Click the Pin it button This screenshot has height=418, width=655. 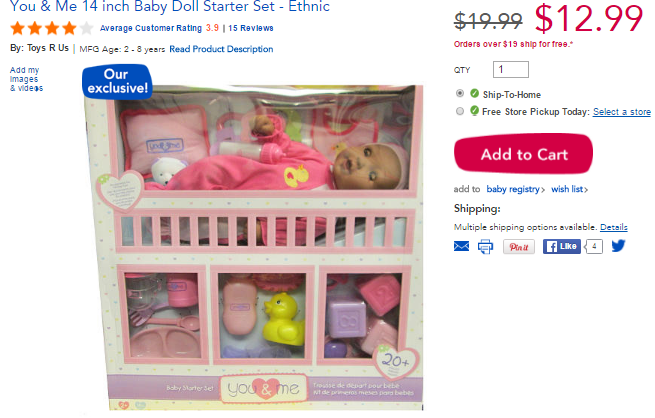[x=518, y=247]
